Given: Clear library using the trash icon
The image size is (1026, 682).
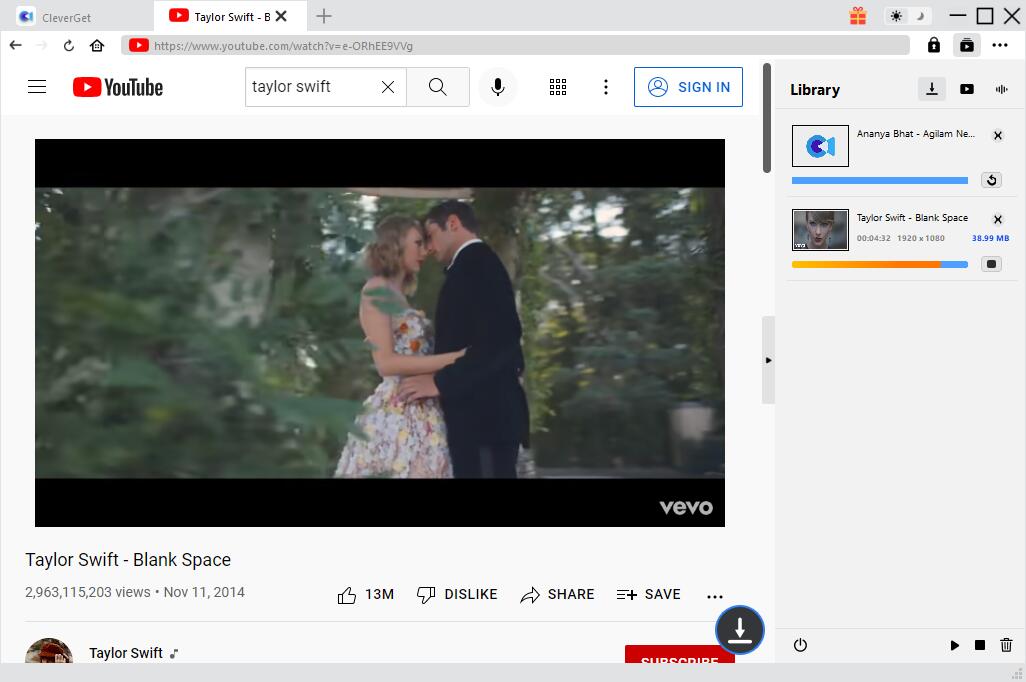Looking at the screenshot, I should click(1007, 645).
